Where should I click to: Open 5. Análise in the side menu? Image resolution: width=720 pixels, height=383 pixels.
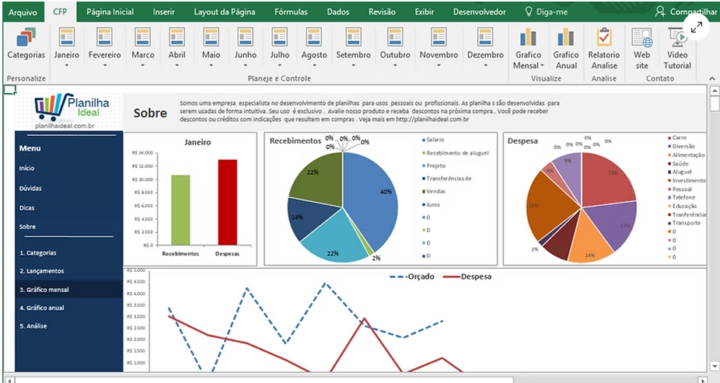tap(33, 326)
